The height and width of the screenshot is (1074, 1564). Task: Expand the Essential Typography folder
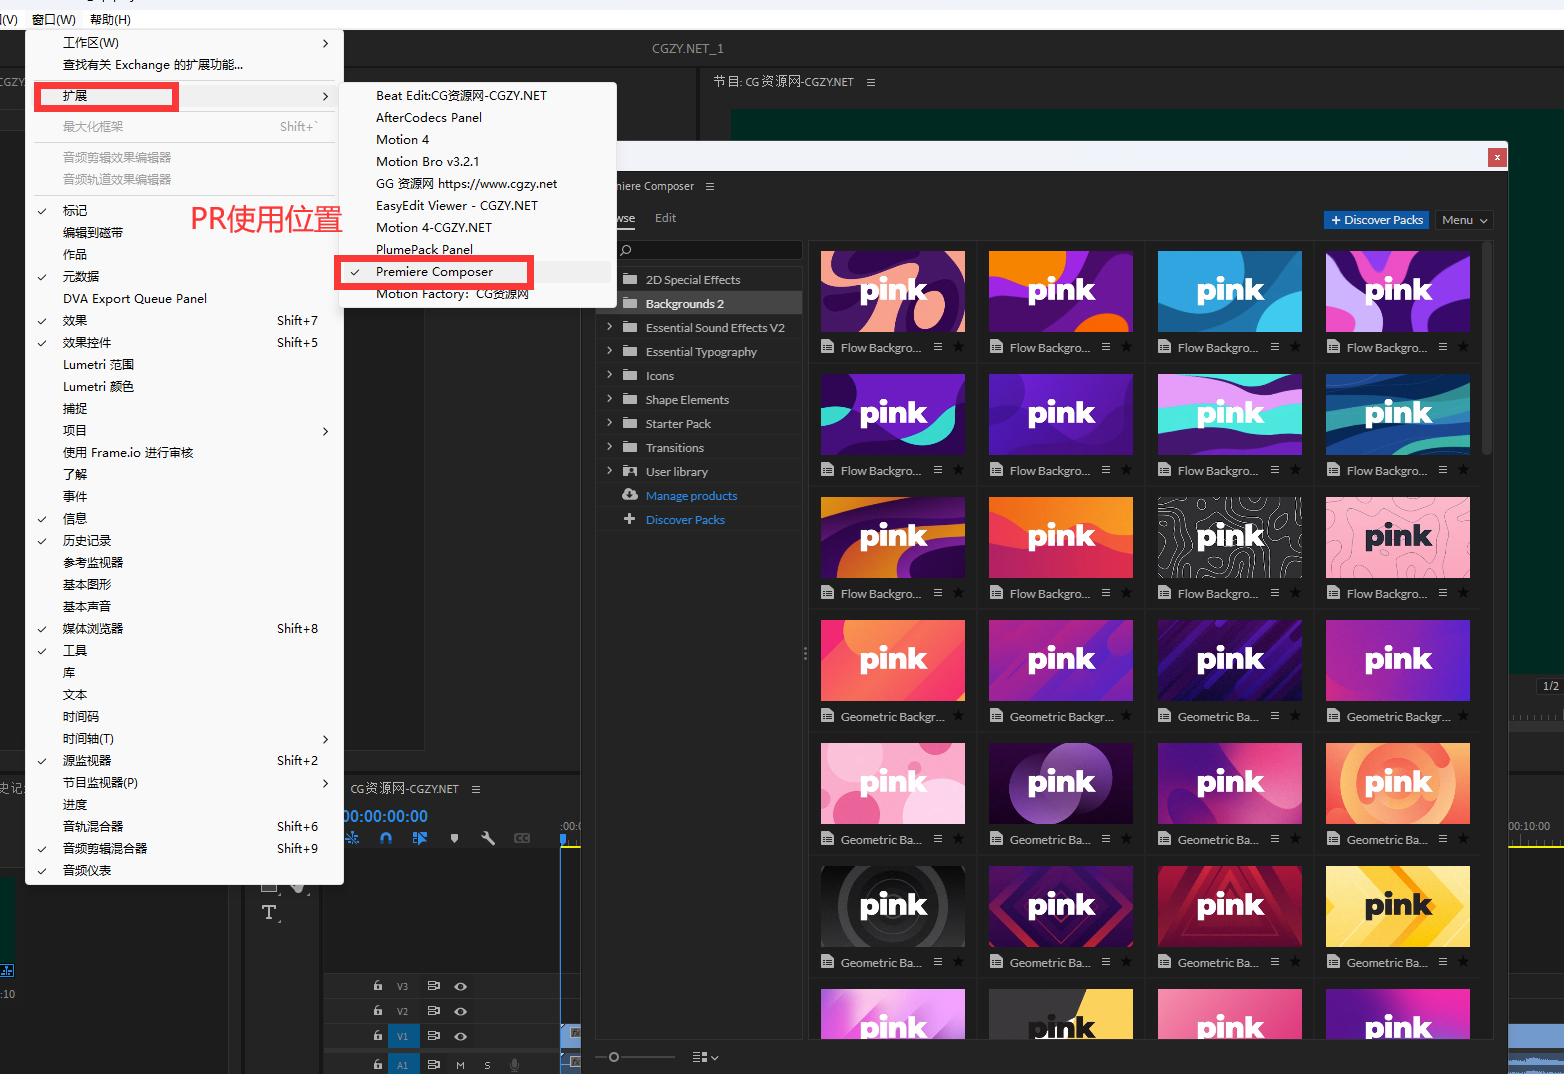pyautogui.click(x=609, y=351)
